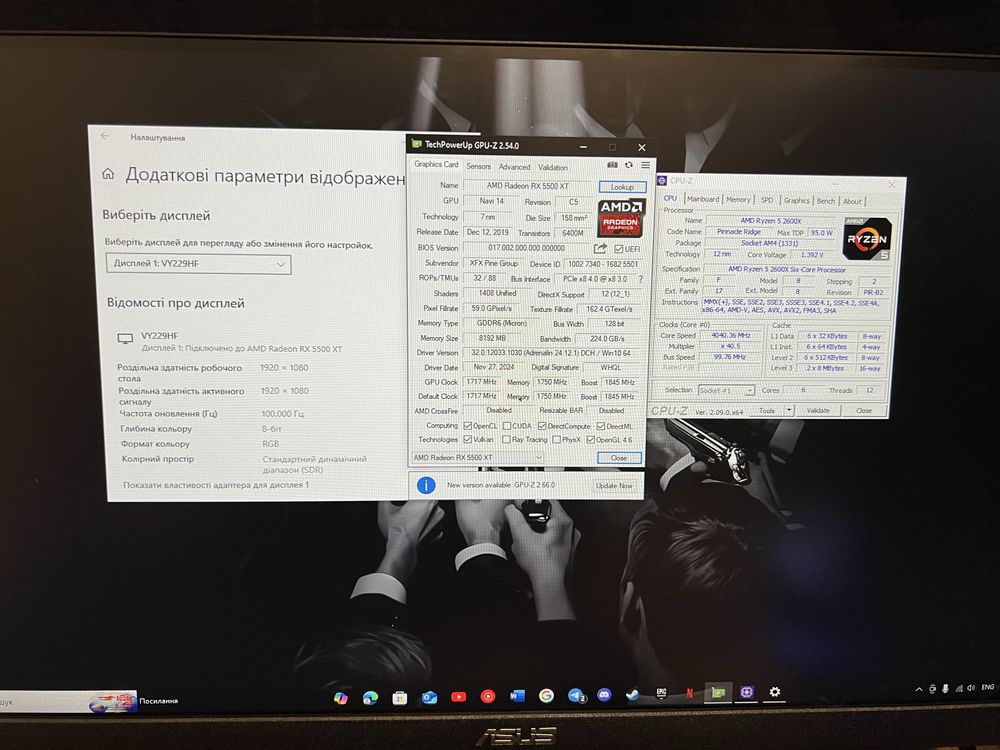
Task: Click the GPU-Z taskbar icon
Action: click(x=718, y=693)
